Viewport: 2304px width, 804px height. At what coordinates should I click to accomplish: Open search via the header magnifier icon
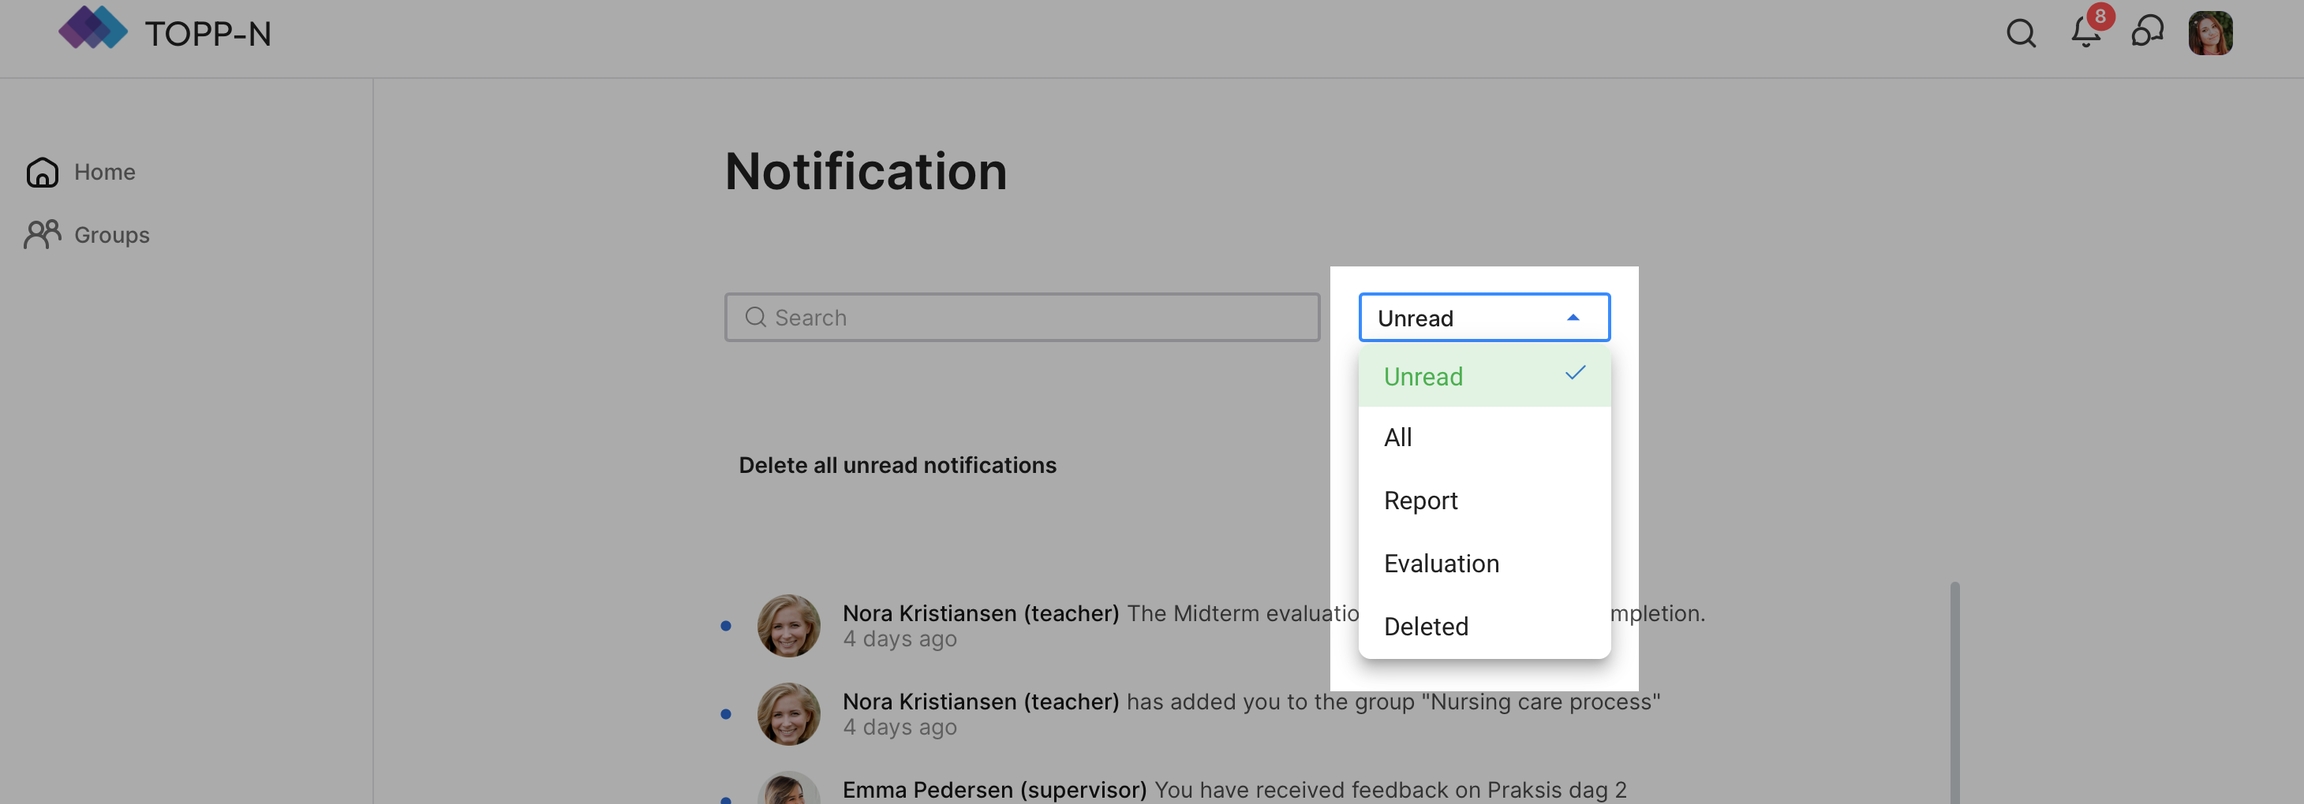pyautogui.click(x=2020, y=33)
